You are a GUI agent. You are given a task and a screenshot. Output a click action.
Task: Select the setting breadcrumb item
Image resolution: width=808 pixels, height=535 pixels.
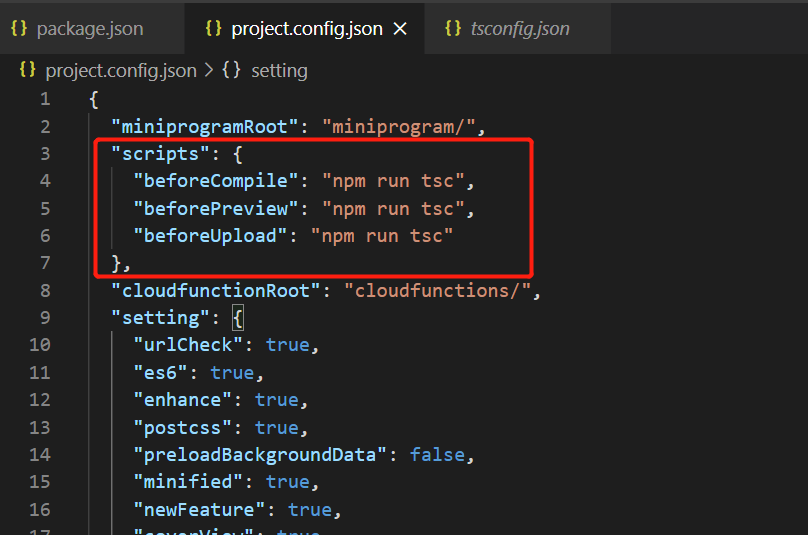(x=279, y=71)
